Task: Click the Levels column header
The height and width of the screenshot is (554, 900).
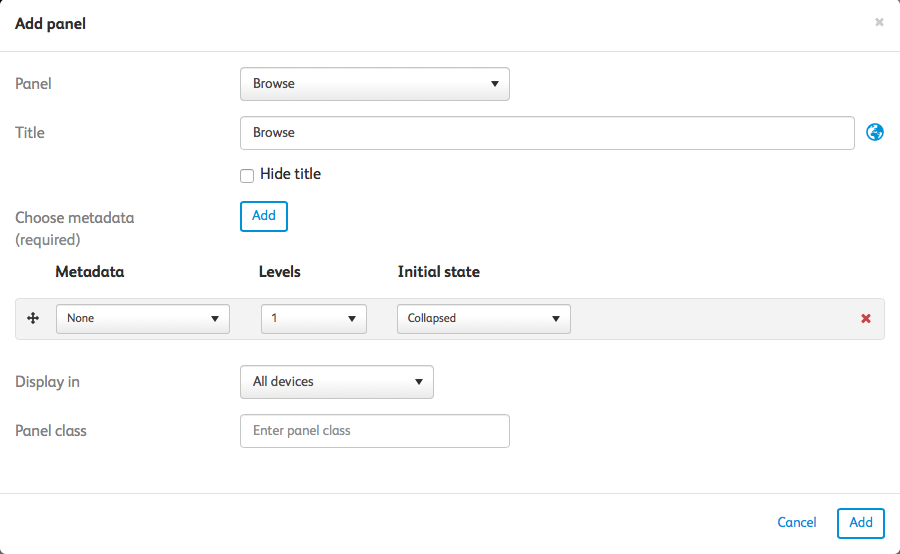Action: pos(280,272)
